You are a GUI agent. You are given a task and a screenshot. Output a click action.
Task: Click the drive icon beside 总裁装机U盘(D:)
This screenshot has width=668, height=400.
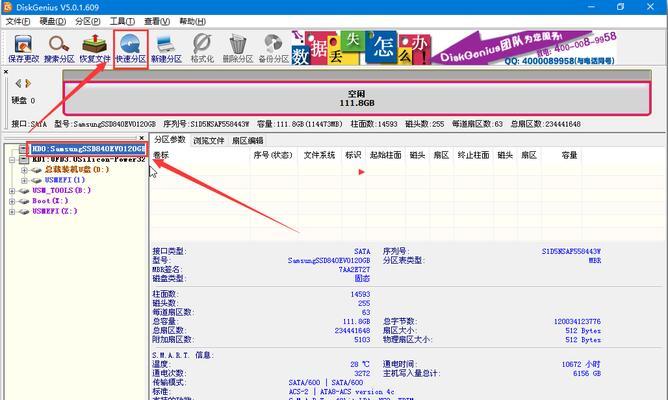pos(37,170)
